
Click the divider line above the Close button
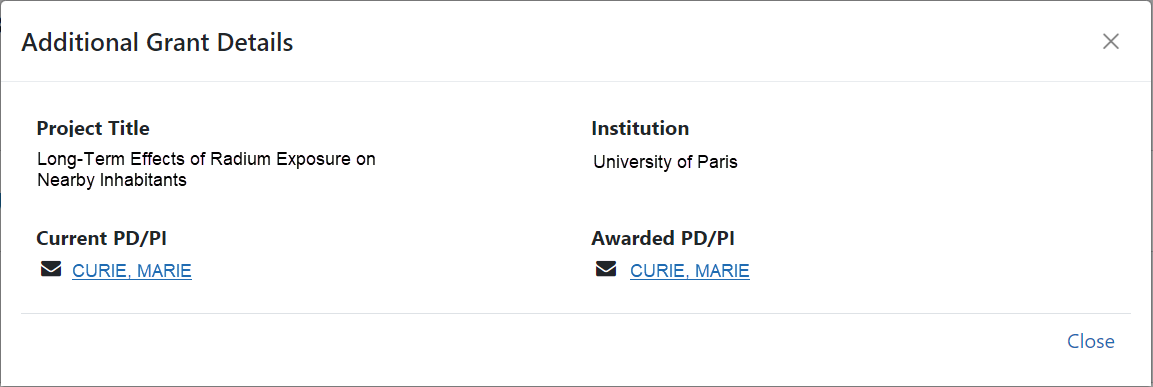[x=576, y=313]
